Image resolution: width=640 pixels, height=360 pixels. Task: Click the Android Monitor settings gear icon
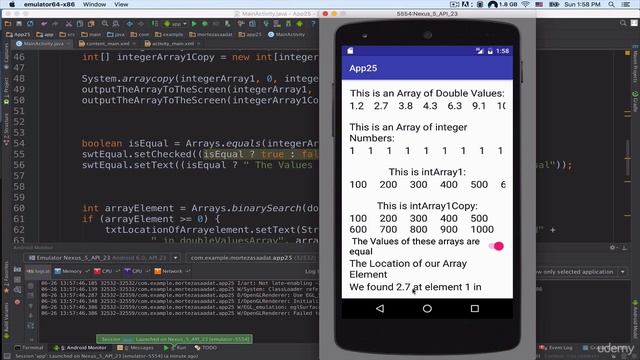click(612, 248)
